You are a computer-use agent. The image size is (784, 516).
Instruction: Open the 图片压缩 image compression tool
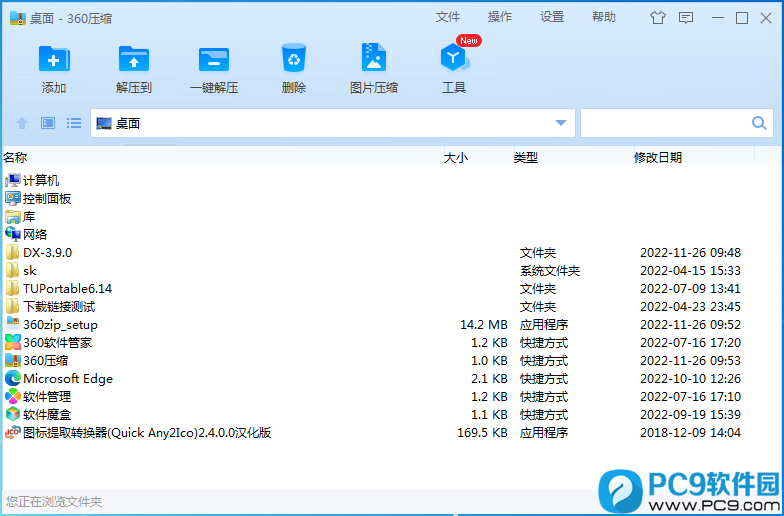374,58
